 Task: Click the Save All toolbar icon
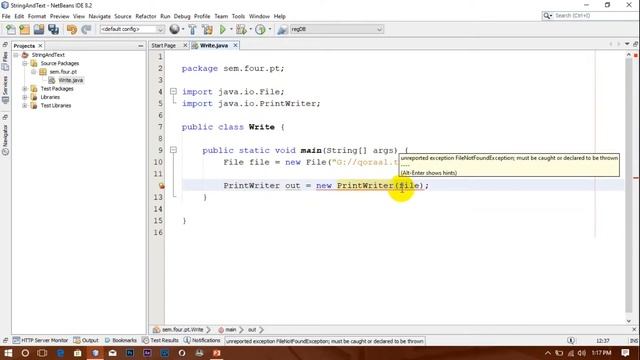tap(53, 29)
